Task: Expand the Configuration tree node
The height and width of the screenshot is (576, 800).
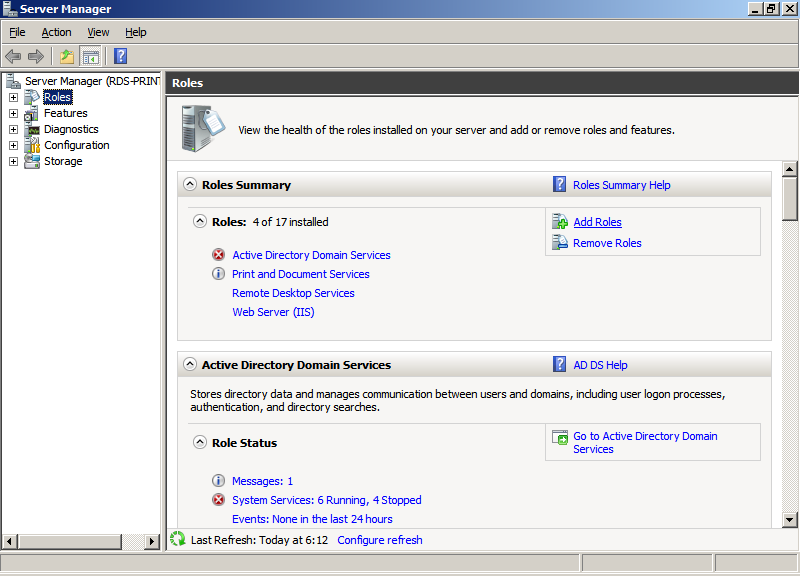Action: pyautogui.click(x=13, y=145)
